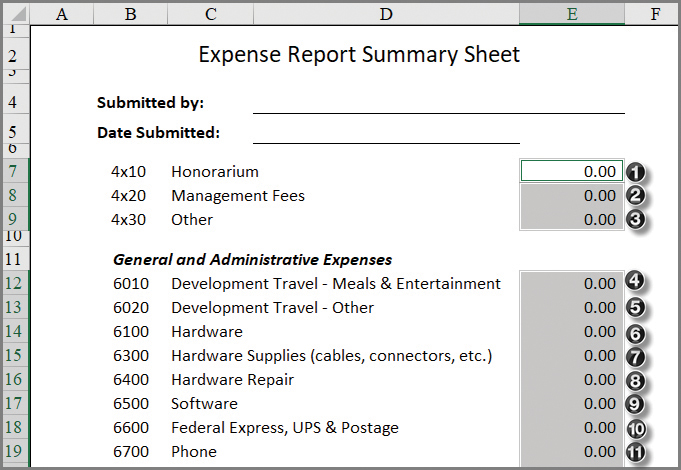Select column D header
This screenshot has width=681, height=470.
[x=386, y=13]
